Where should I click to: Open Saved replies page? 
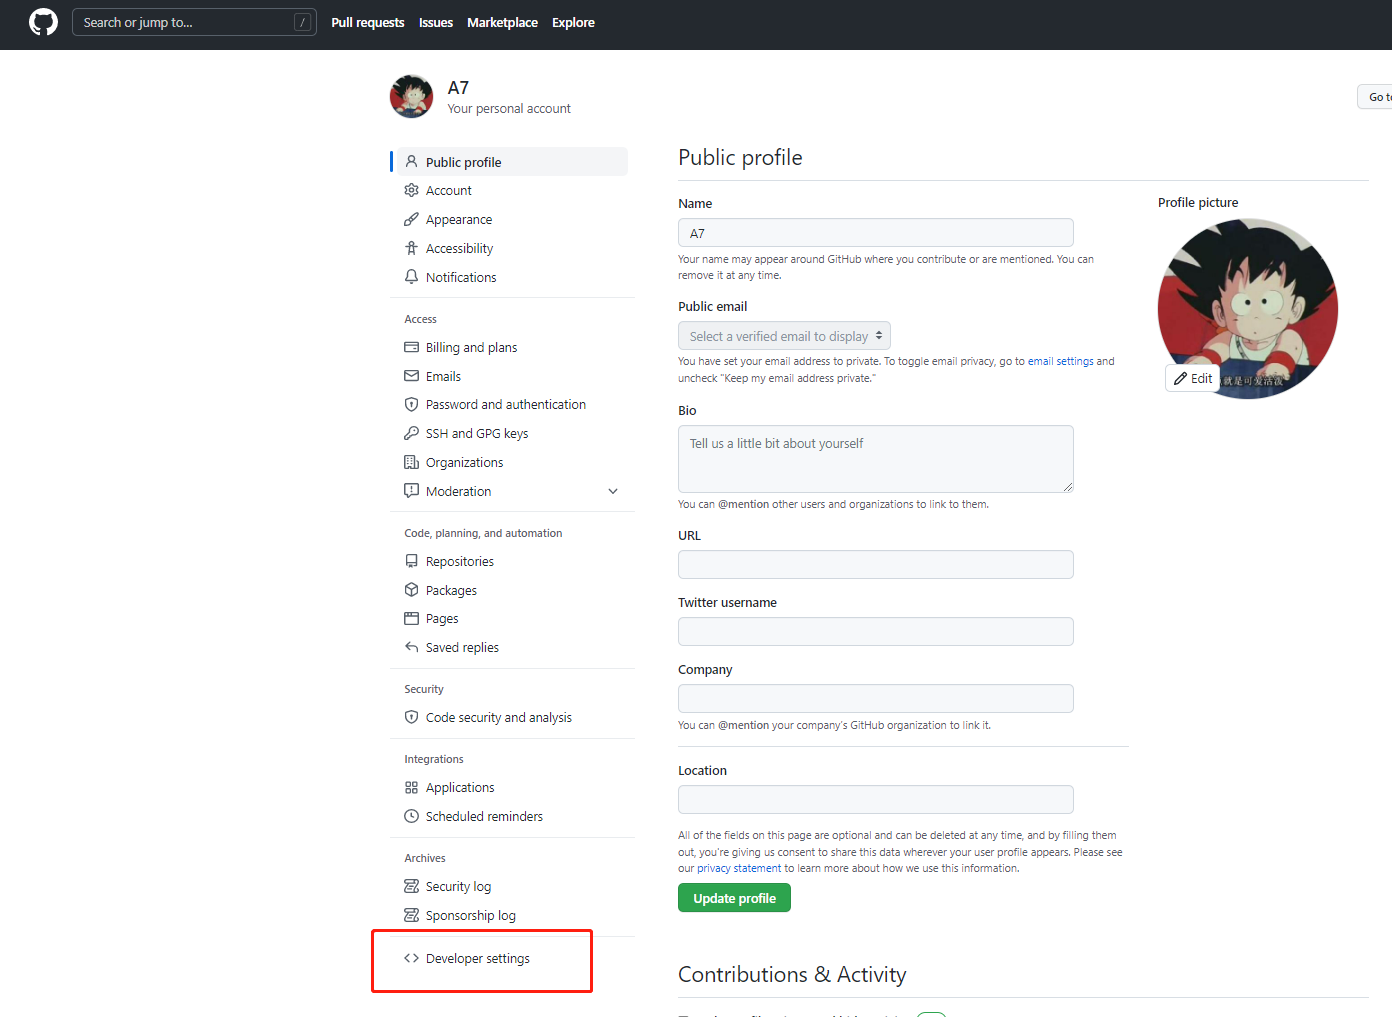tap(462, 647)
